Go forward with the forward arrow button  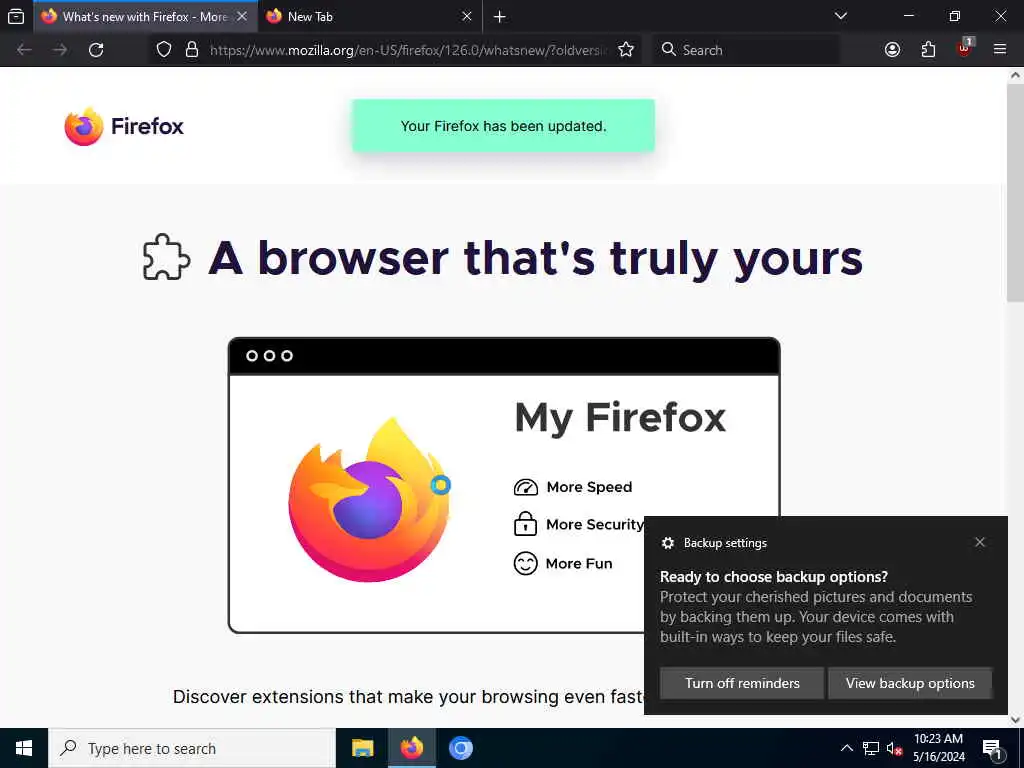(60, 50)
